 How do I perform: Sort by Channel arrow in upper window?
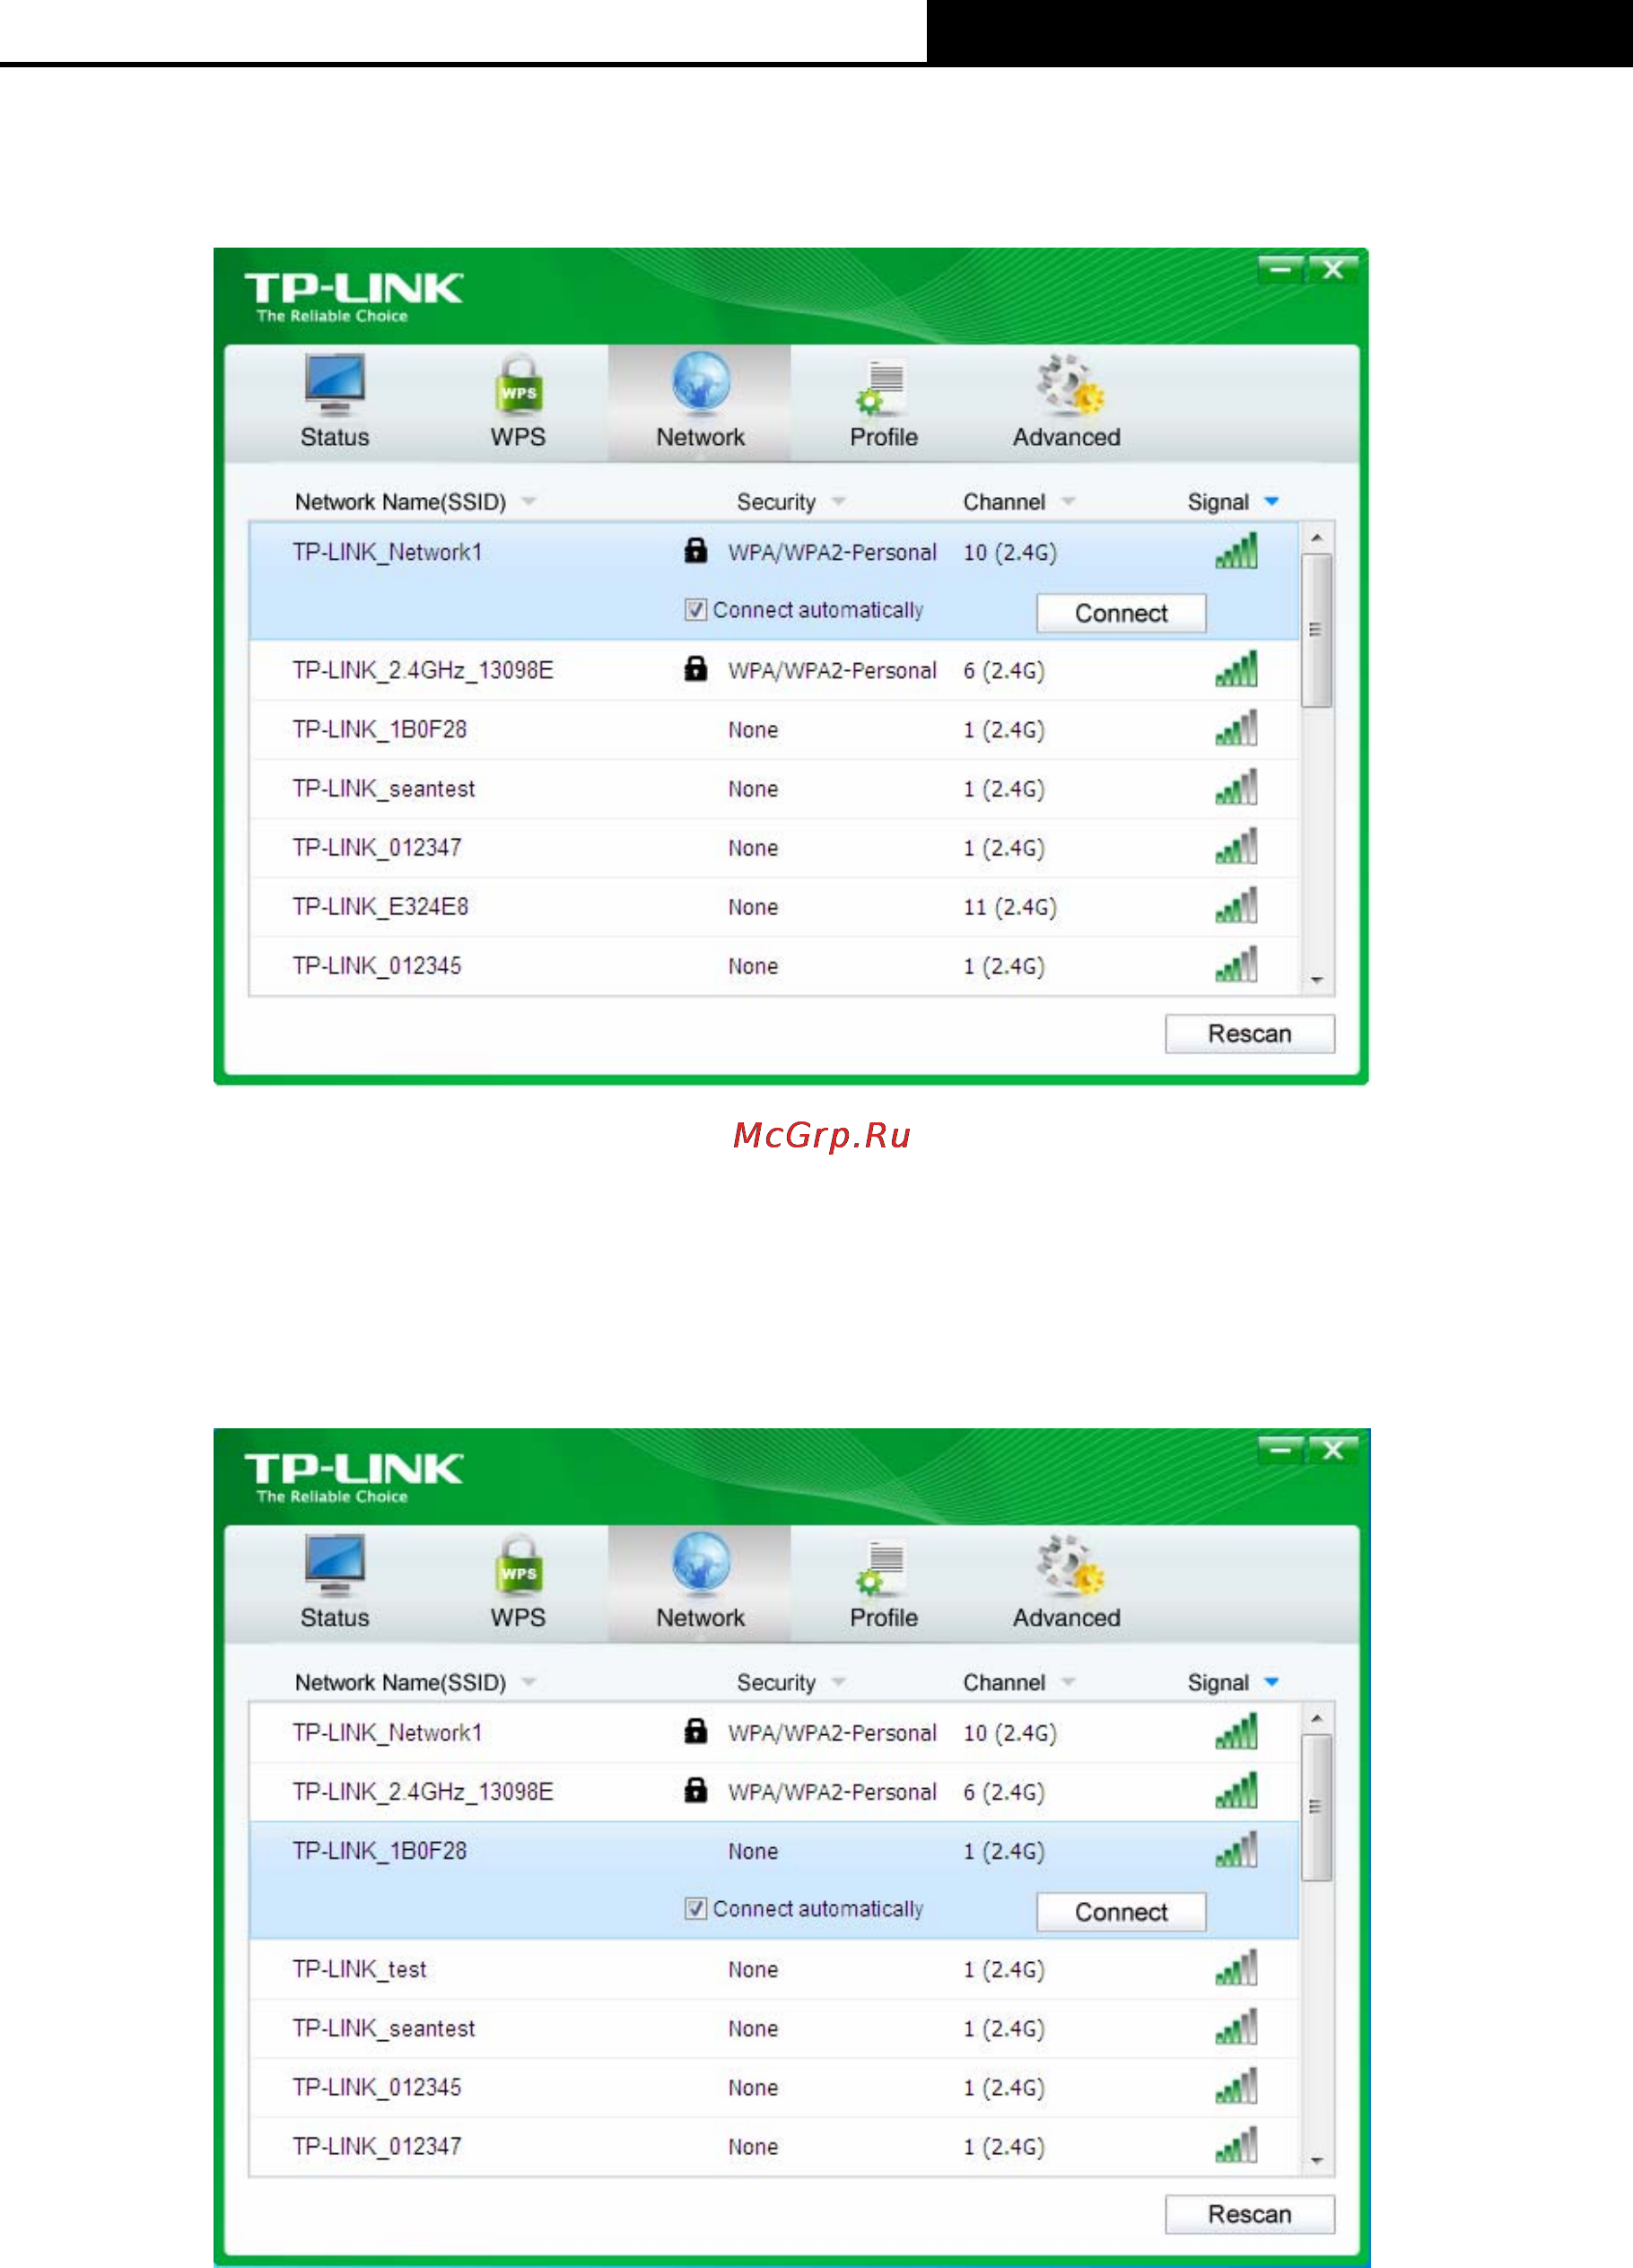(x=1068, y=501)
